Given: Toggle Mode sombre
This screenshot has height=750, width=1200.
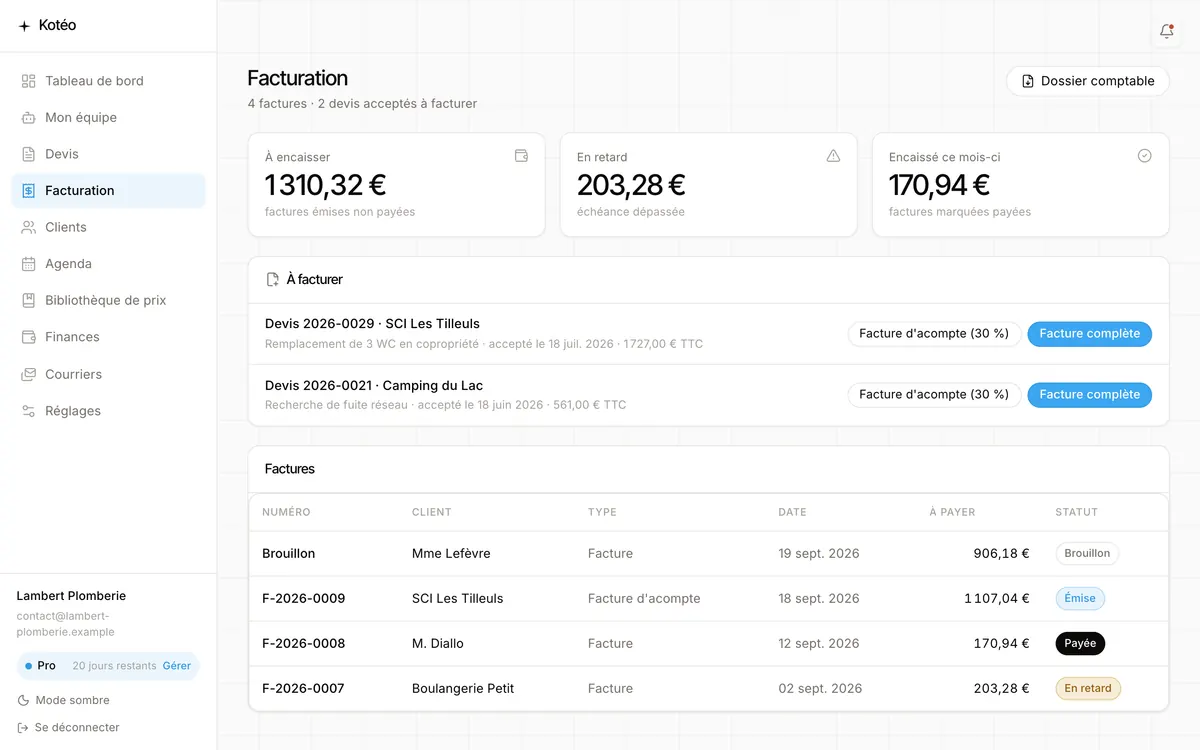Looking at the screenshot, I should click(x=64, y=701).
